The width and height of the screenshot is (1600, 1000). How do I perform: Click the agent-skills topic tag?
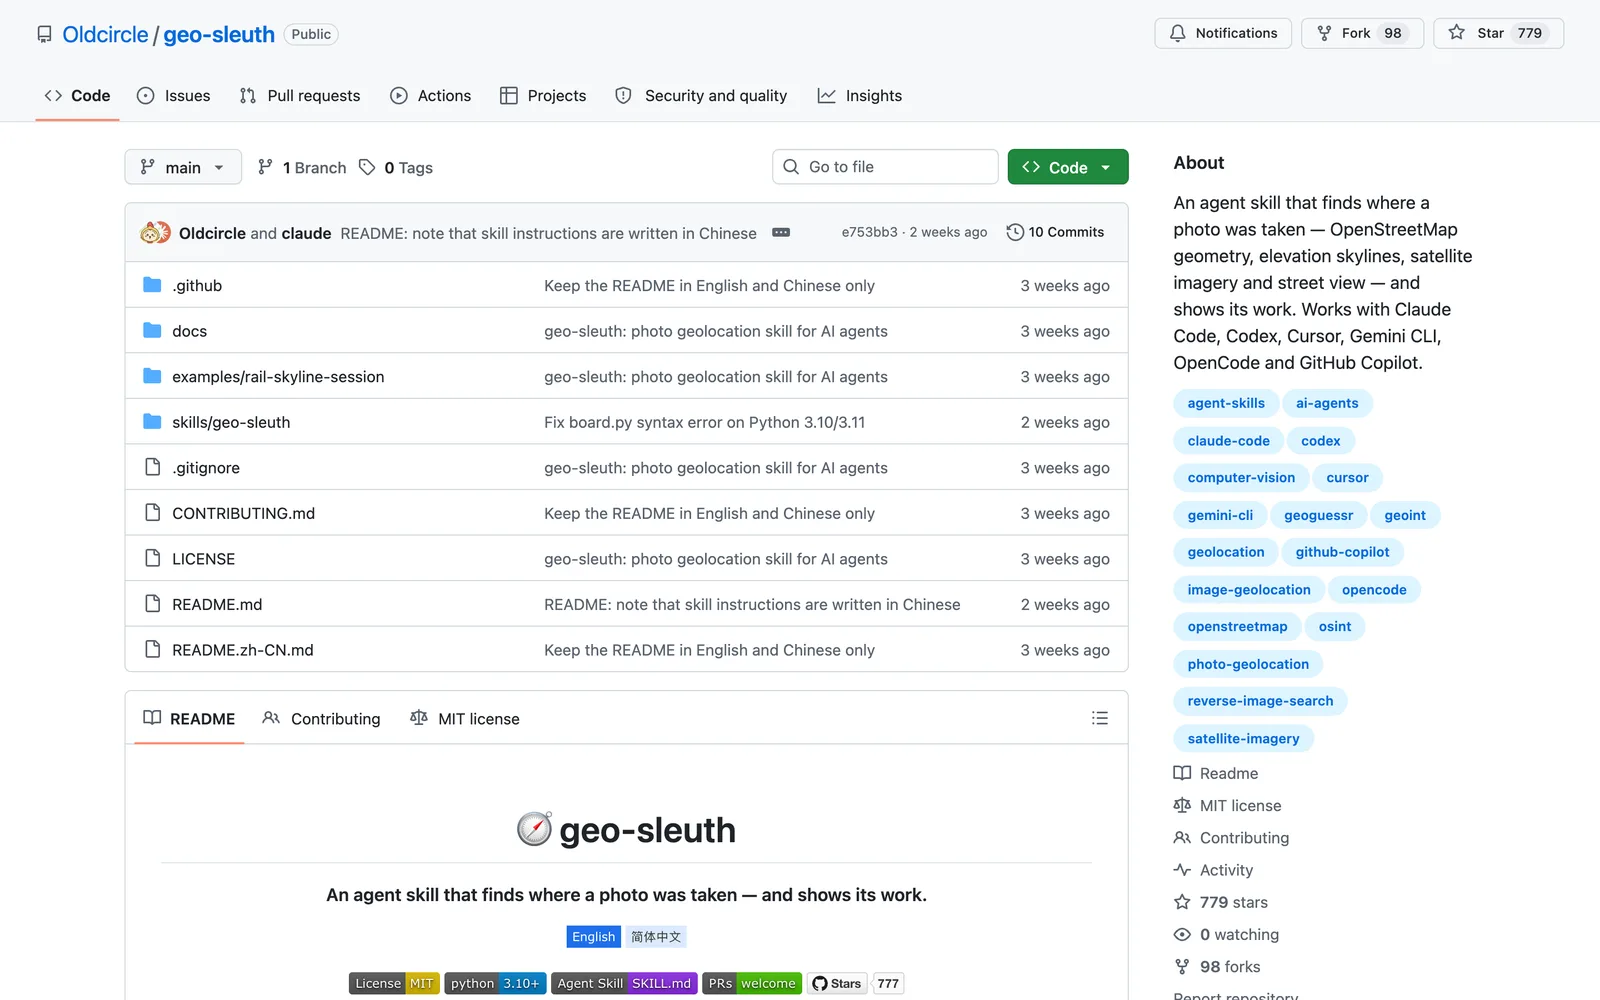[1226, 403]
